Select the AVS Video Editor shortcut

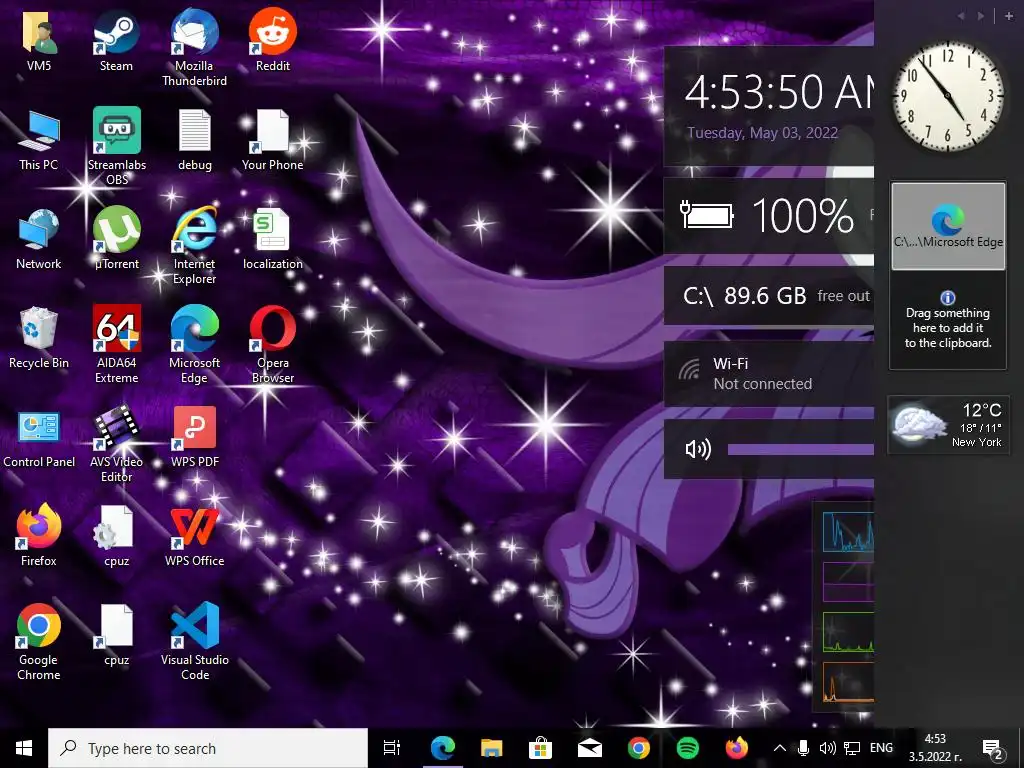[x=116, y=443]
